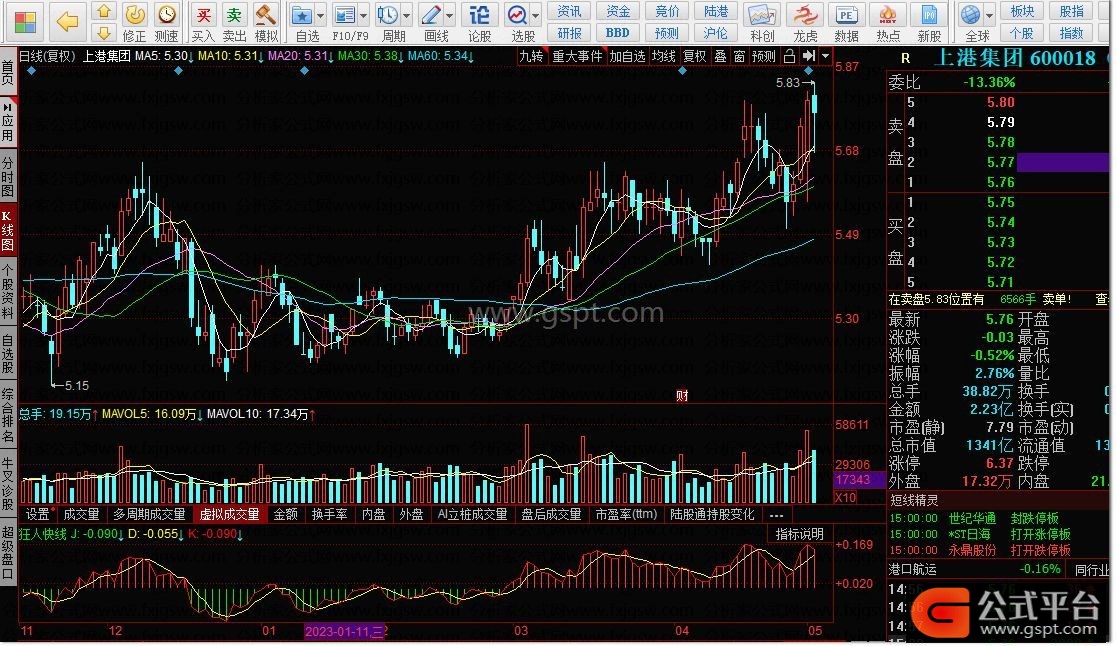Open the colorful four-square home icon
Viewport: 1116px width, 646px height.
pos(25,22)
